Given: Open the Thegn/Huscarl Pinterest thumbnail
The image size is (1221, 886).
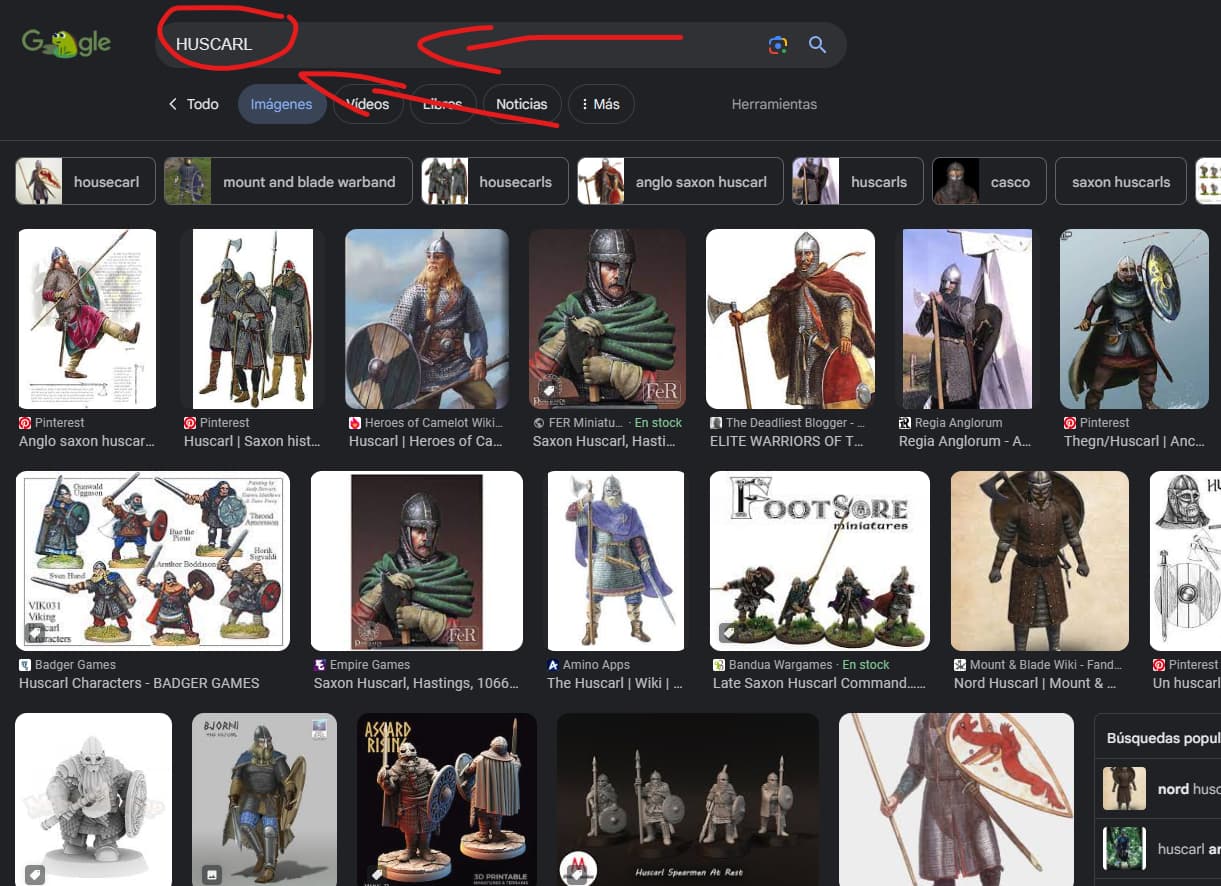Looking at the screenshot, I should point(1134,319).
